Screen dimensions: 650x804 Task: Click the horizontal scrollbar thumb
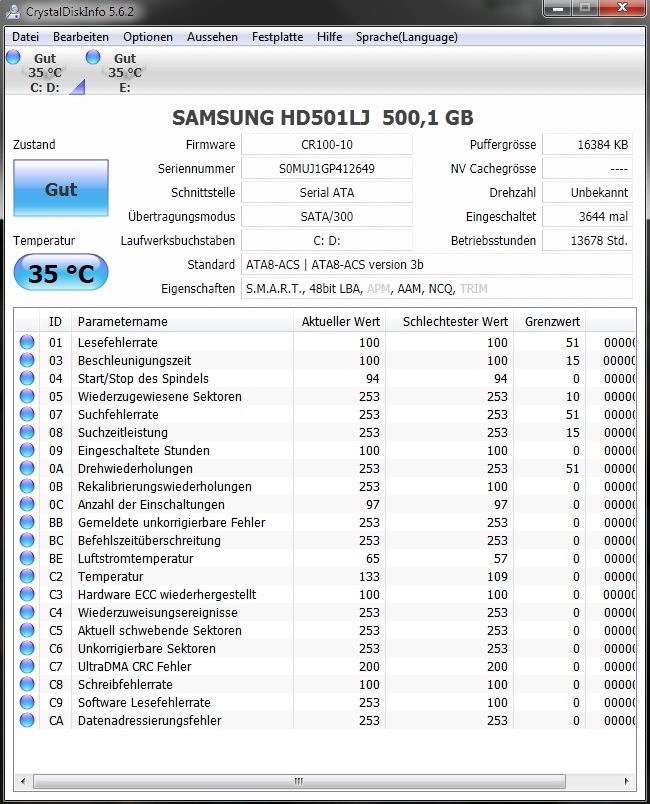tap(299, 781)
